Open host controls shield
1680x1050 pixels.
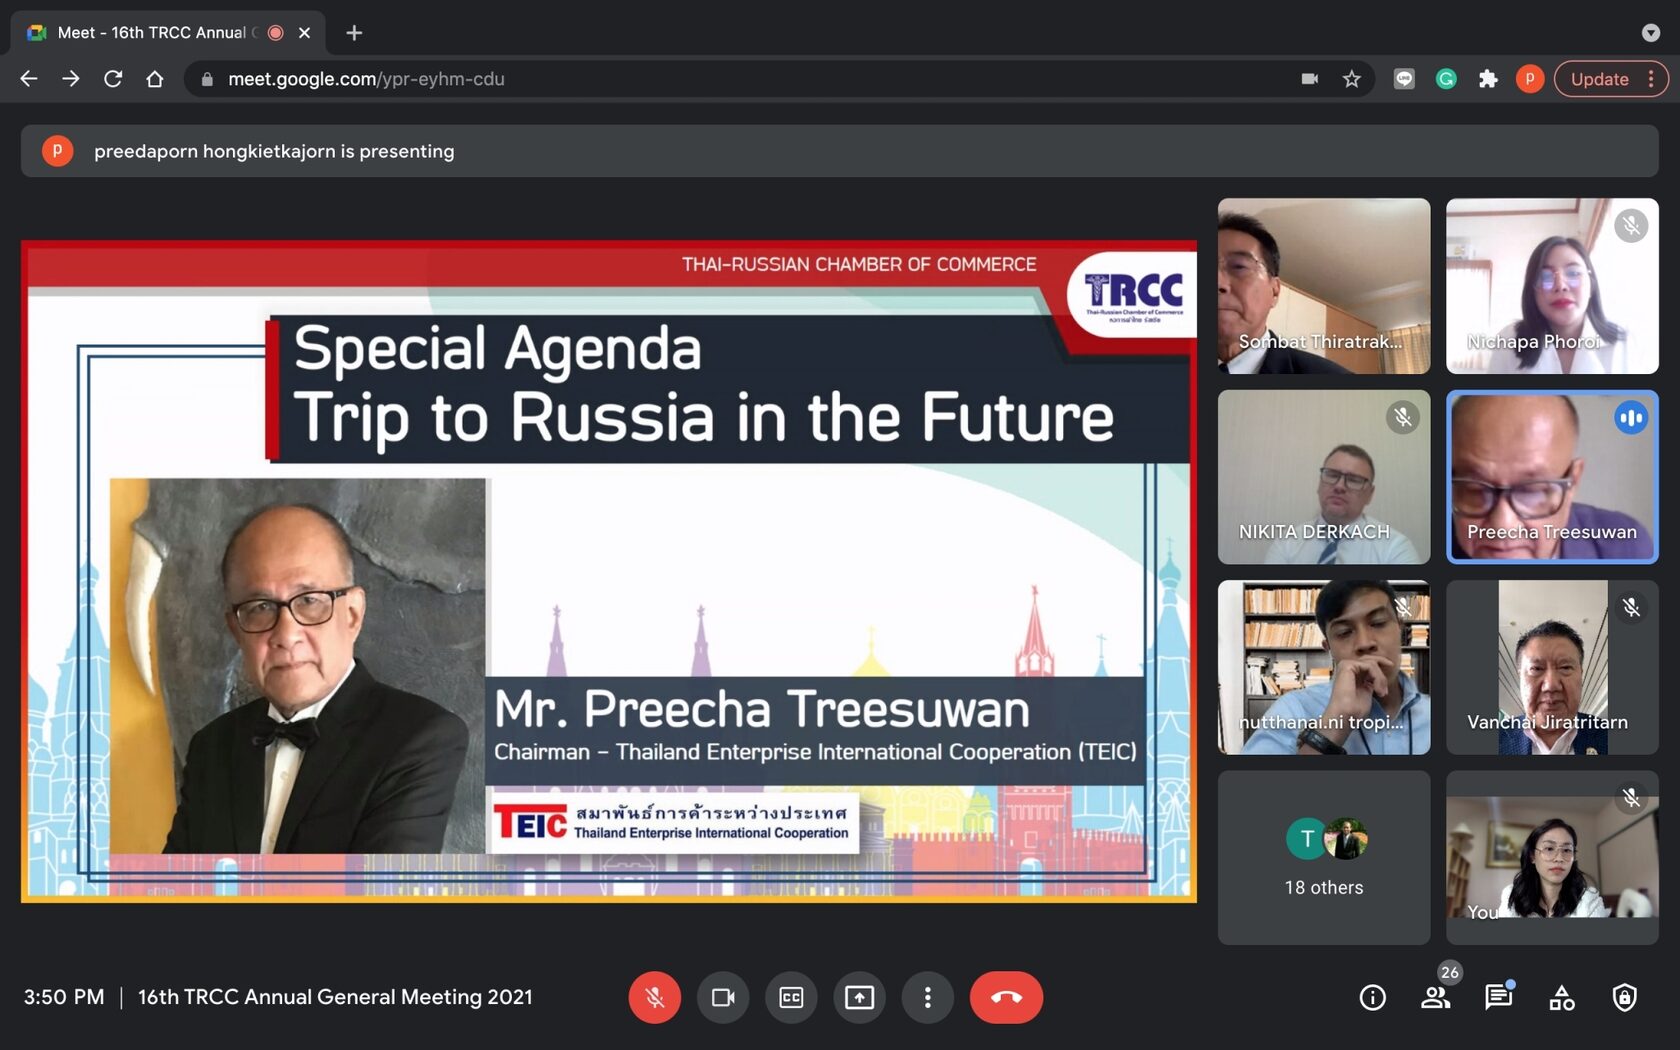point(1625,997)
